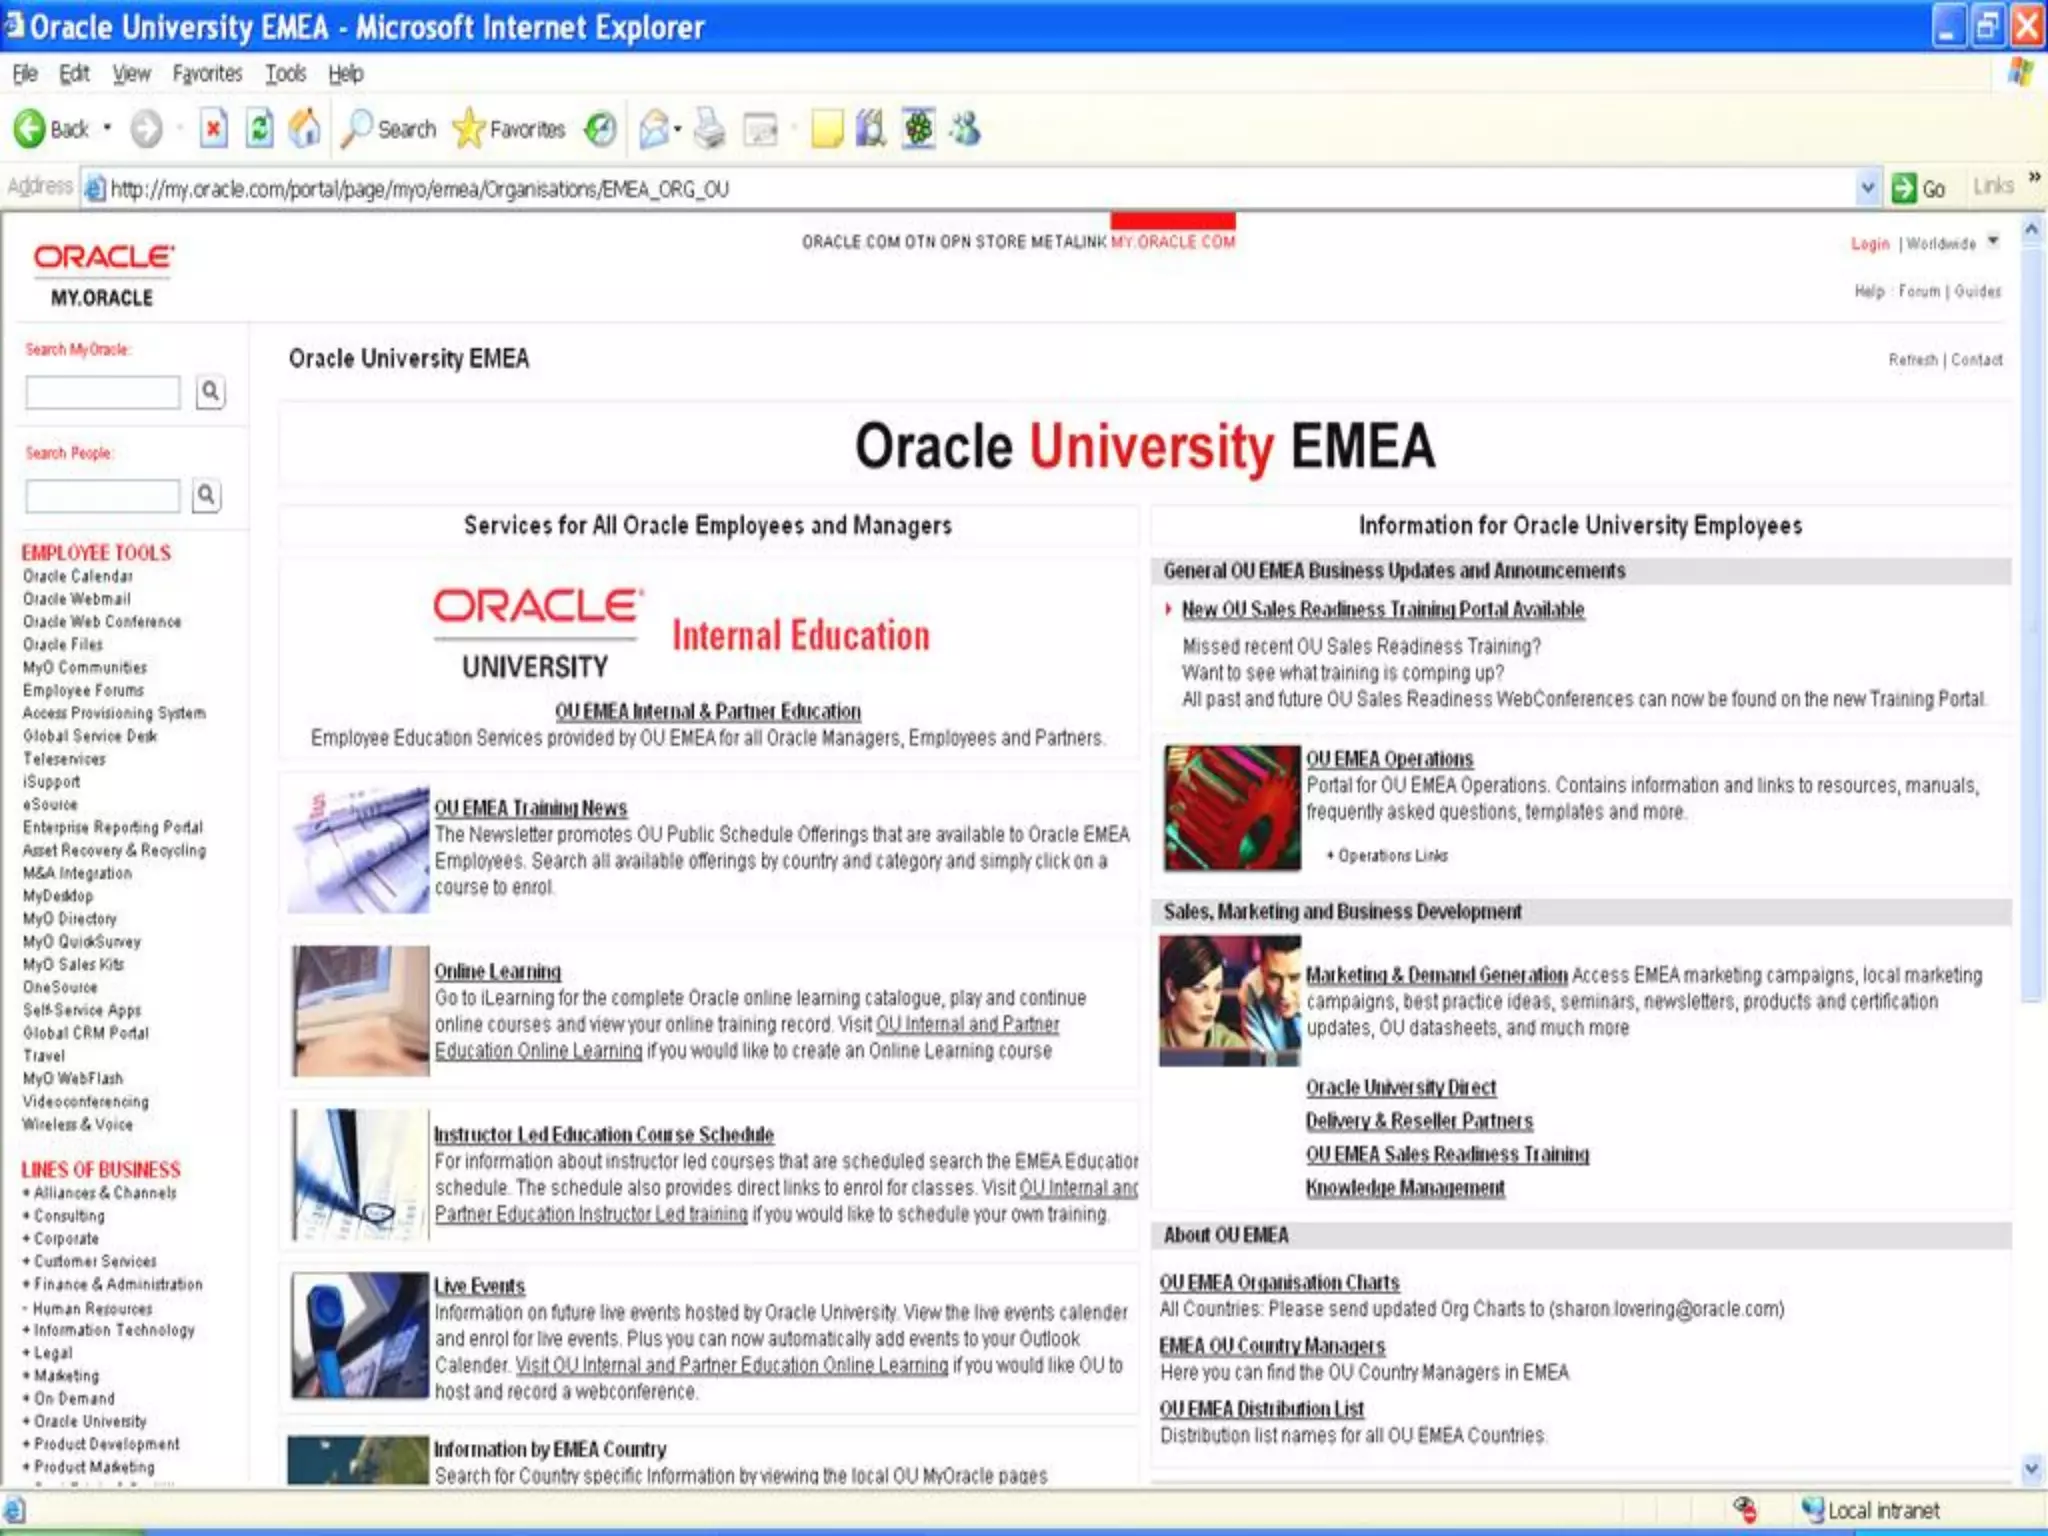Screen dimensions: 2048x1536
Task: Expand the Mail button dropdown arrow
Action: (678, 129)
